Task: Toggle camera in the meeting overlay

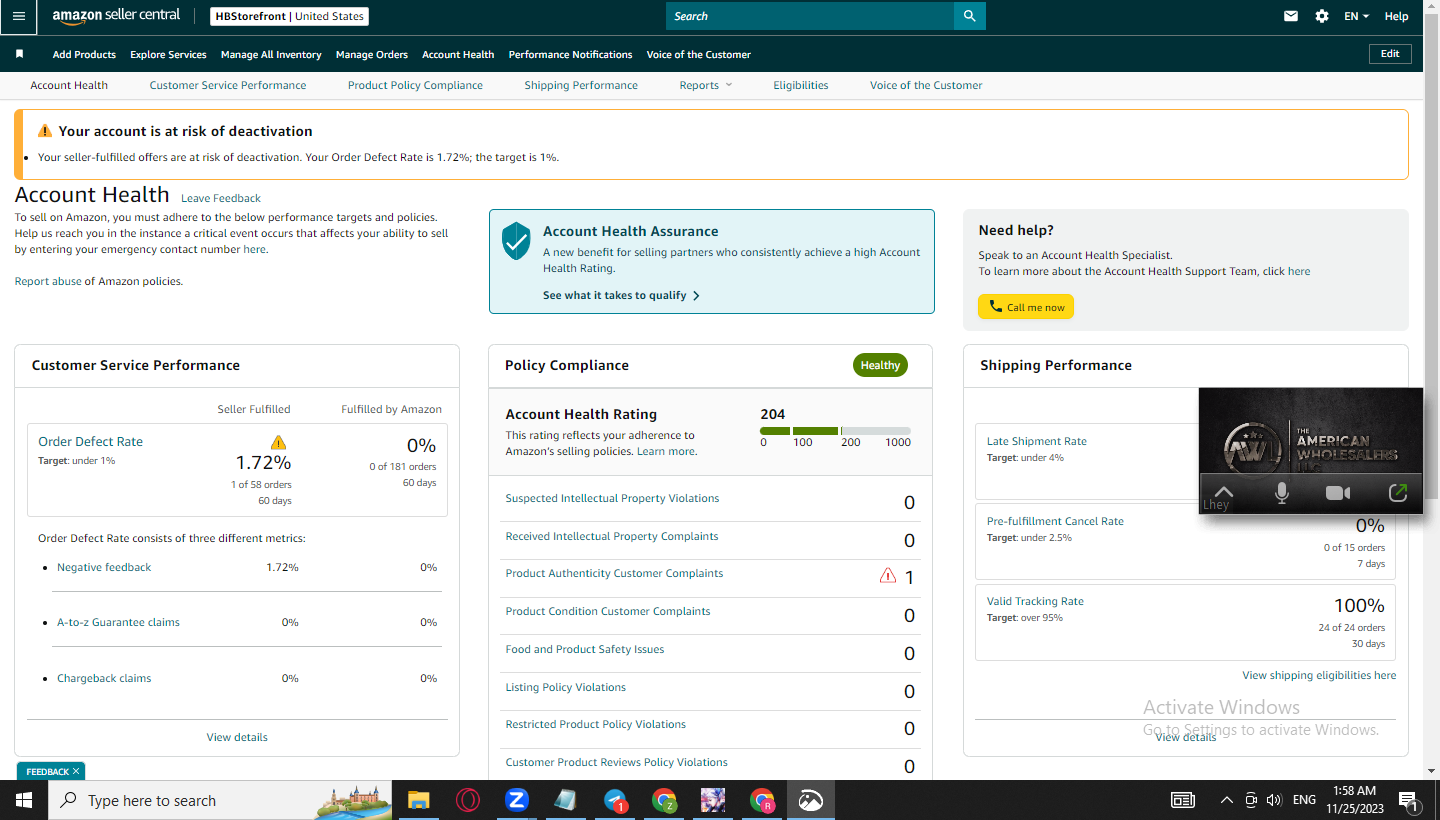Action: (x=1338, y=493)
